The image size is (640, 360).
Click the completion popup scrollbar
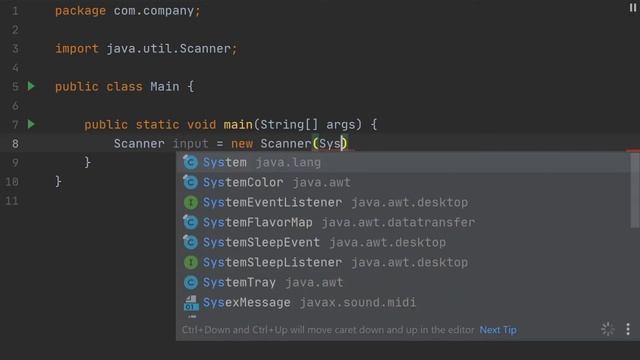tap(635, 191)
